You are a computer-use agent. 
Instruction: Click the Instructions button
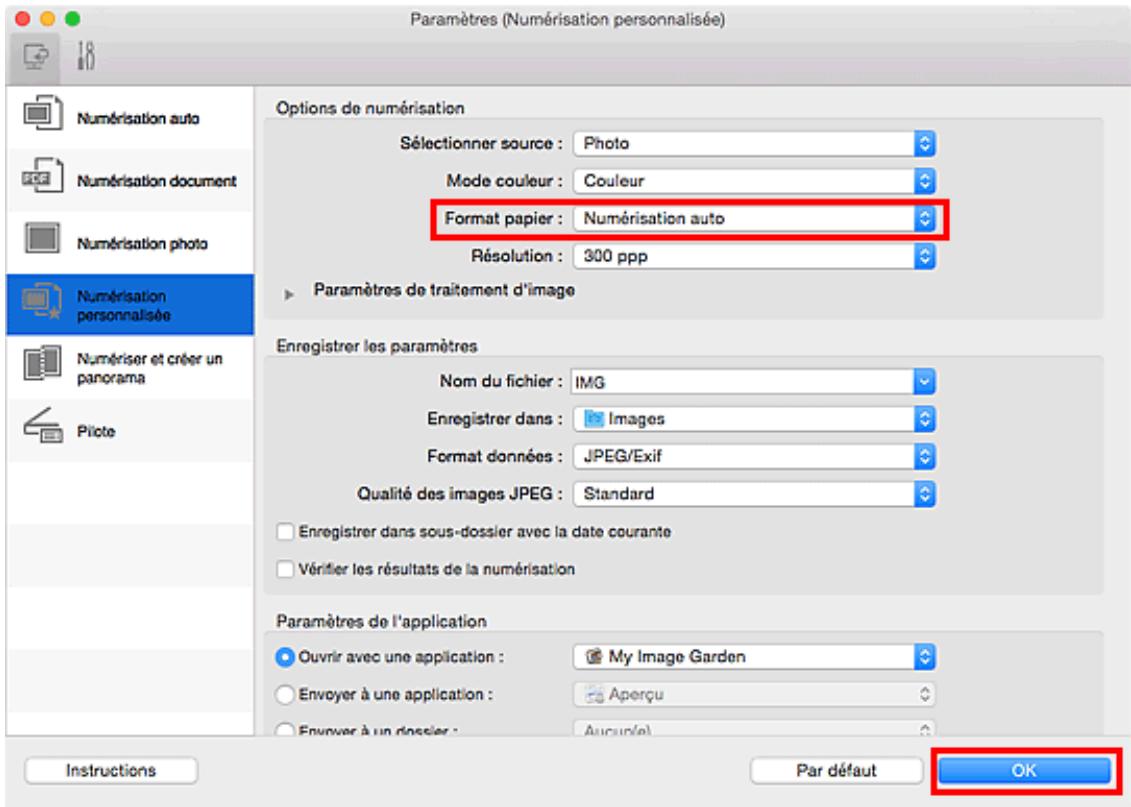pos(110,770)
